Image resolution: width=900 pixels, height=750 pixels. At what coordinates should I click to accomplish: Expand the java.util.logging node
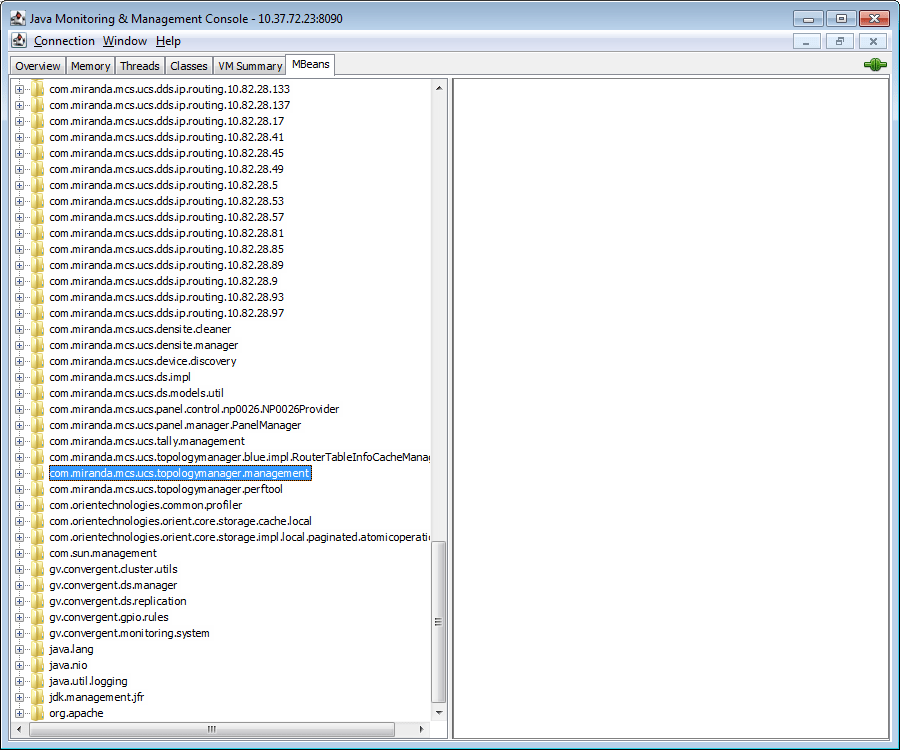tap(20, 681)
